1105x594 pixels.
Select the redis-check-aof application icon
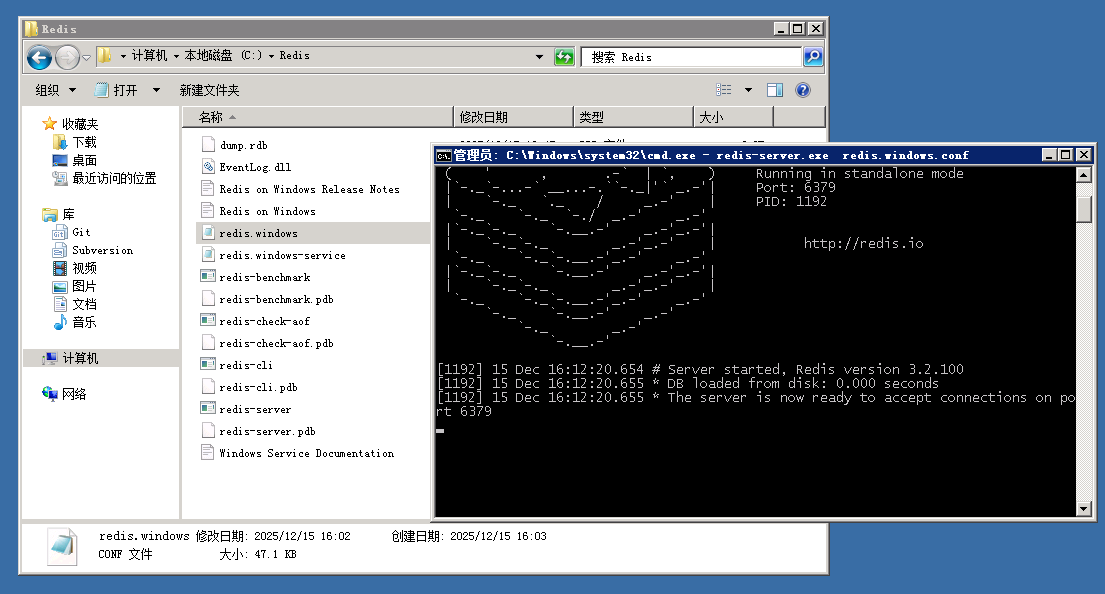[x=208, y=321]
